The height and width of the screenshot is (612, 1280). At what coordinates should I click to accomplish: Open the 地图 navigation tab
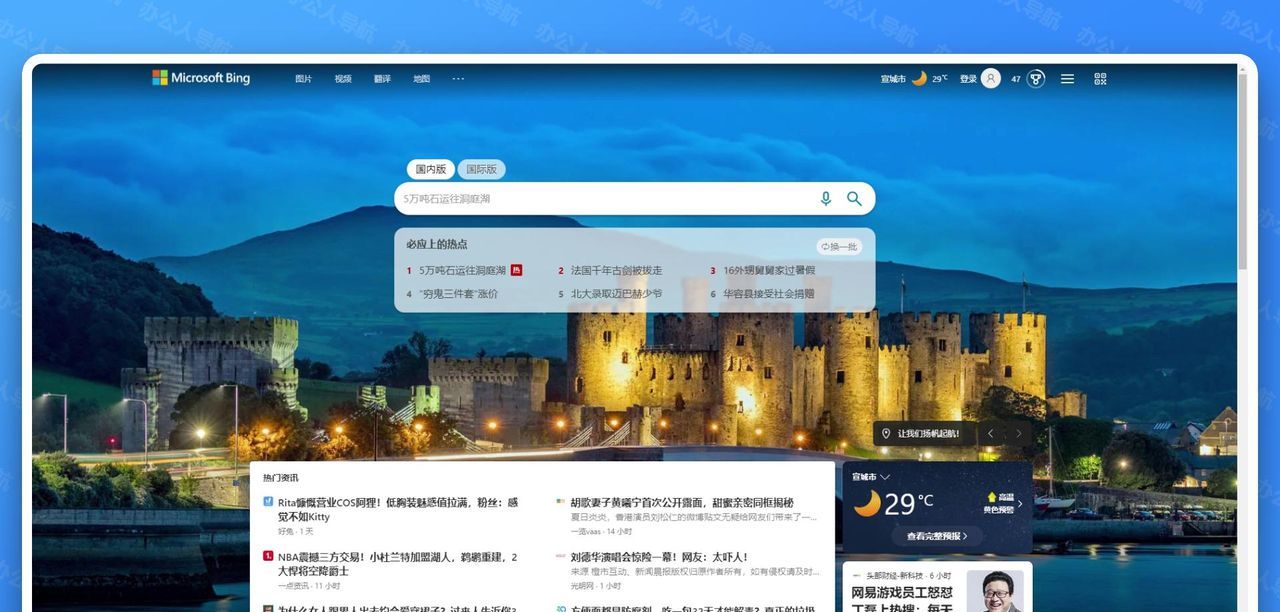click(x=421, y=78)
